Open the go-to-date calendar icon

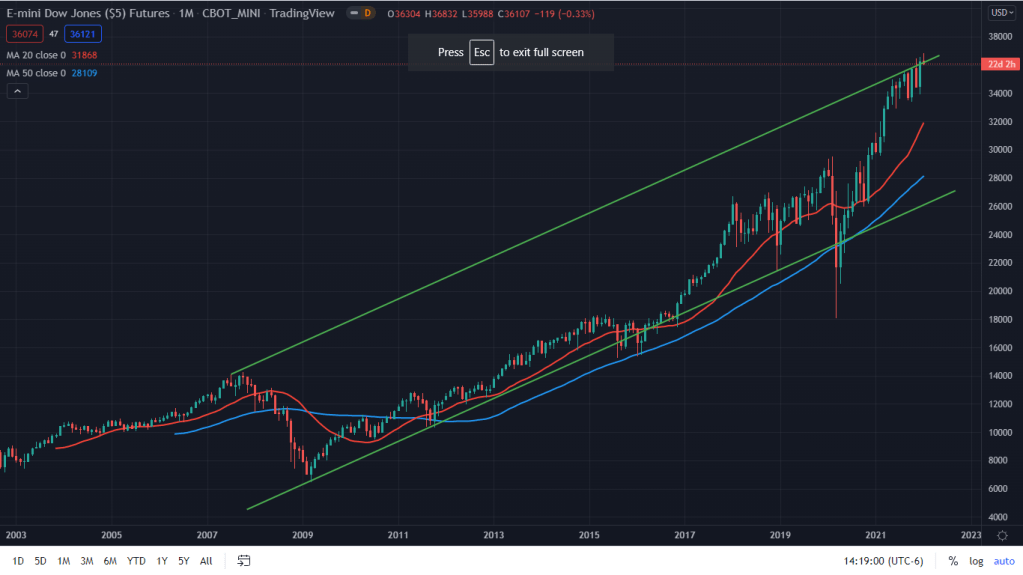pyautogui.click(x=243, y=561)
